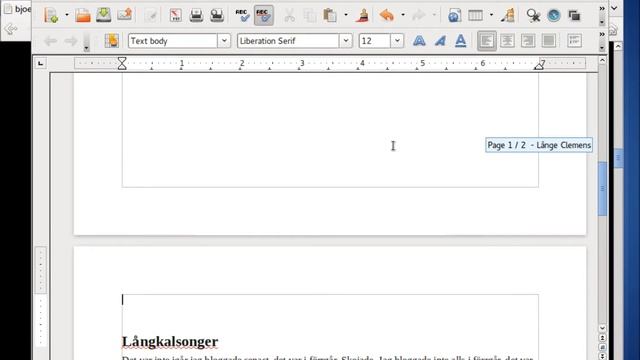The height and width of the screenshot is (360, 640).
Task: Create a new document with New icon
Action: [x=51, y=16]
